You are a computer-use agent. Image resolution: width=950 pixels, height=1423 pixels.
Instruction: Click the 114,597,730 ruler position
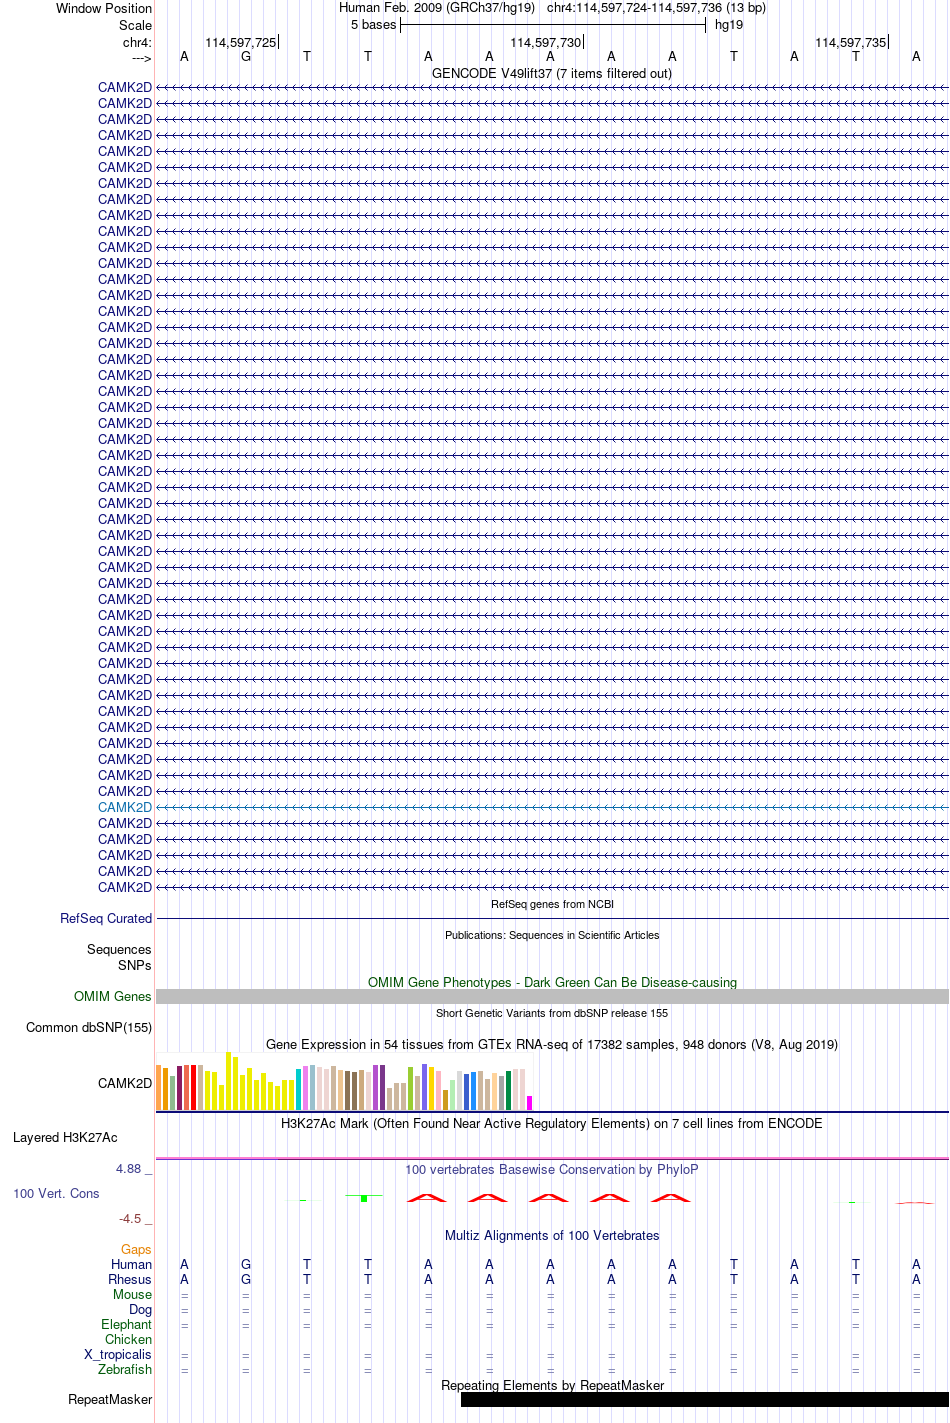pos(545,42)
